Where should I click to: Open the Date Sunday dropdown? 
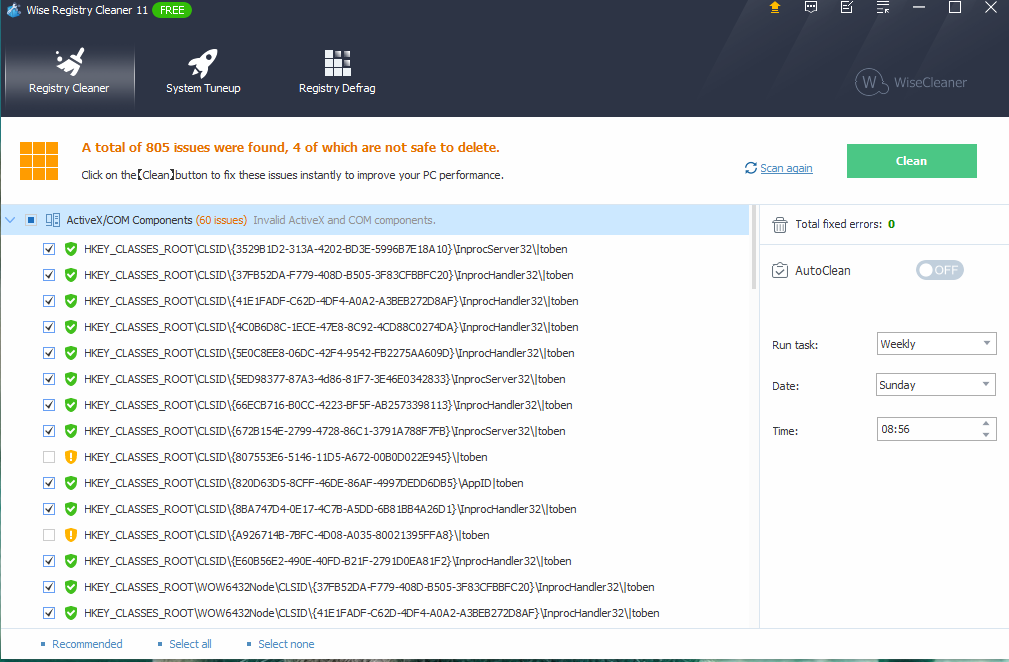(936, 385)
